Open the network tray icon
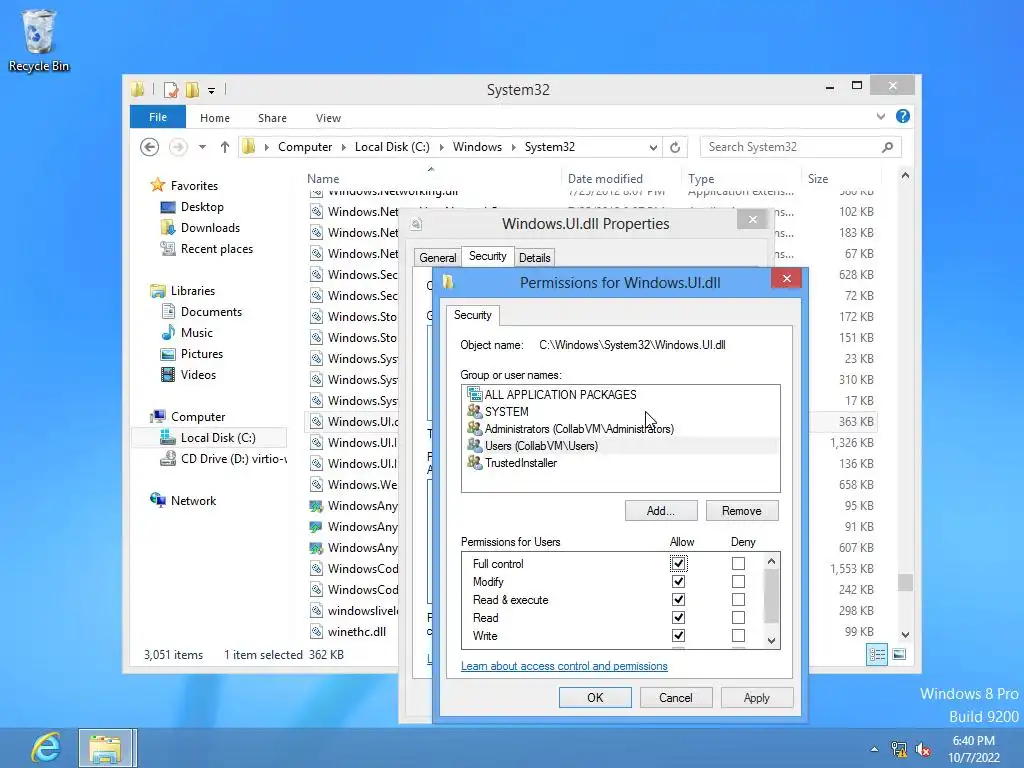The width and height of the screenshot is (1024, 768). pyautogui.click(x=899, y=749)
